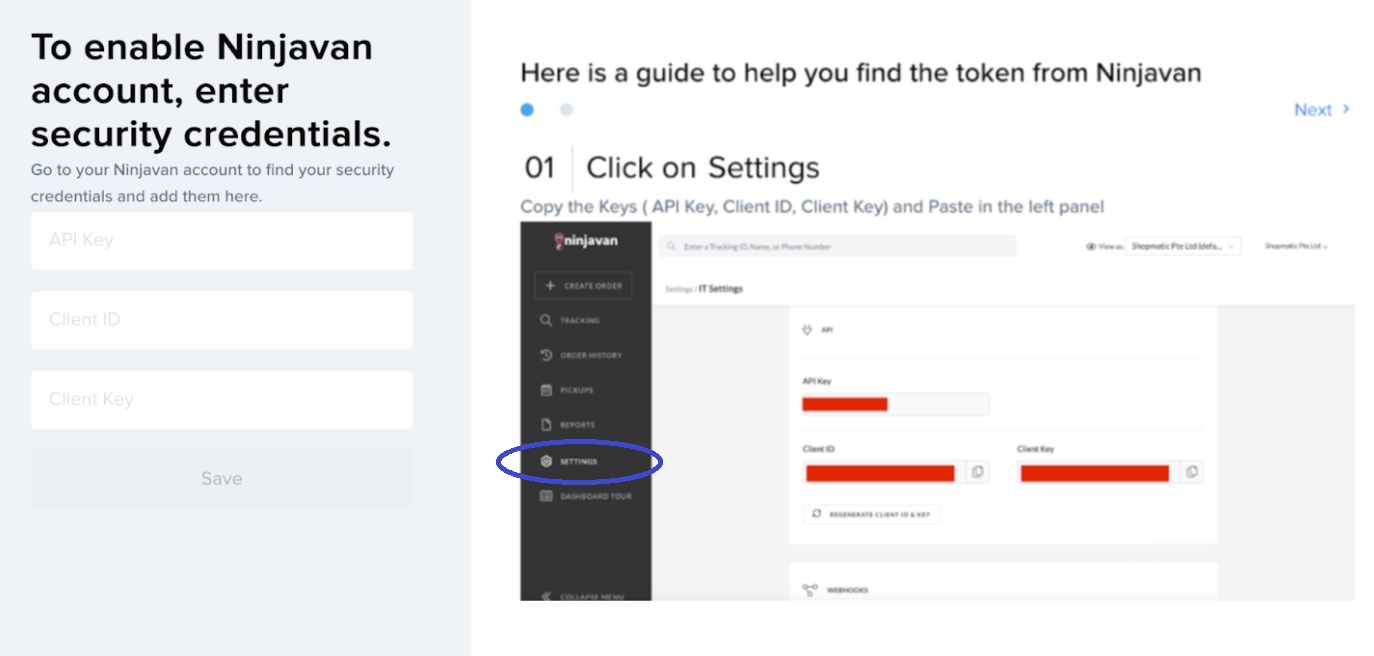Click the Tracking magnifier icon

(x=546, y=321)
